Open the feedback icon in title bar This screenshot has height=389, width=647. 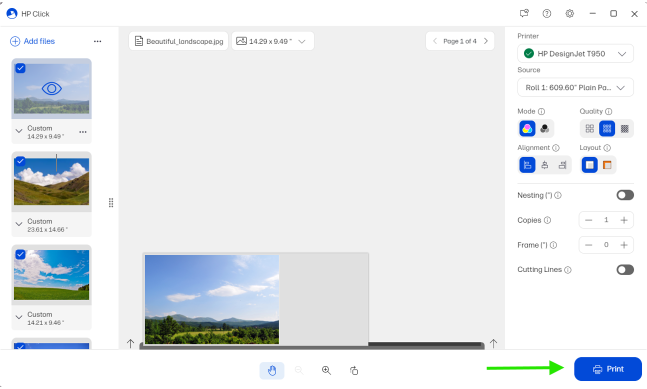[x=524, y=14]
